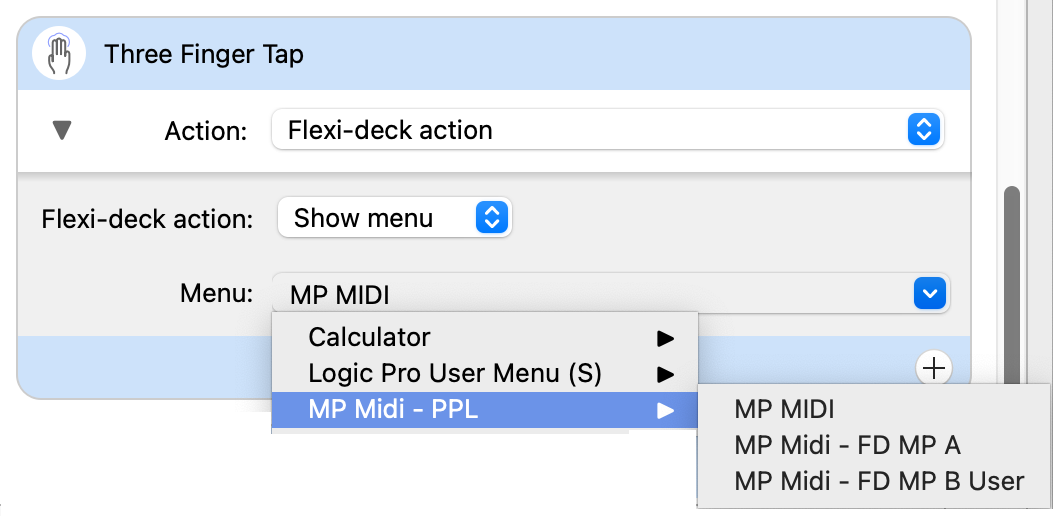
Task: Click the three-finger hand gesture icon
Action: (58, 53)
